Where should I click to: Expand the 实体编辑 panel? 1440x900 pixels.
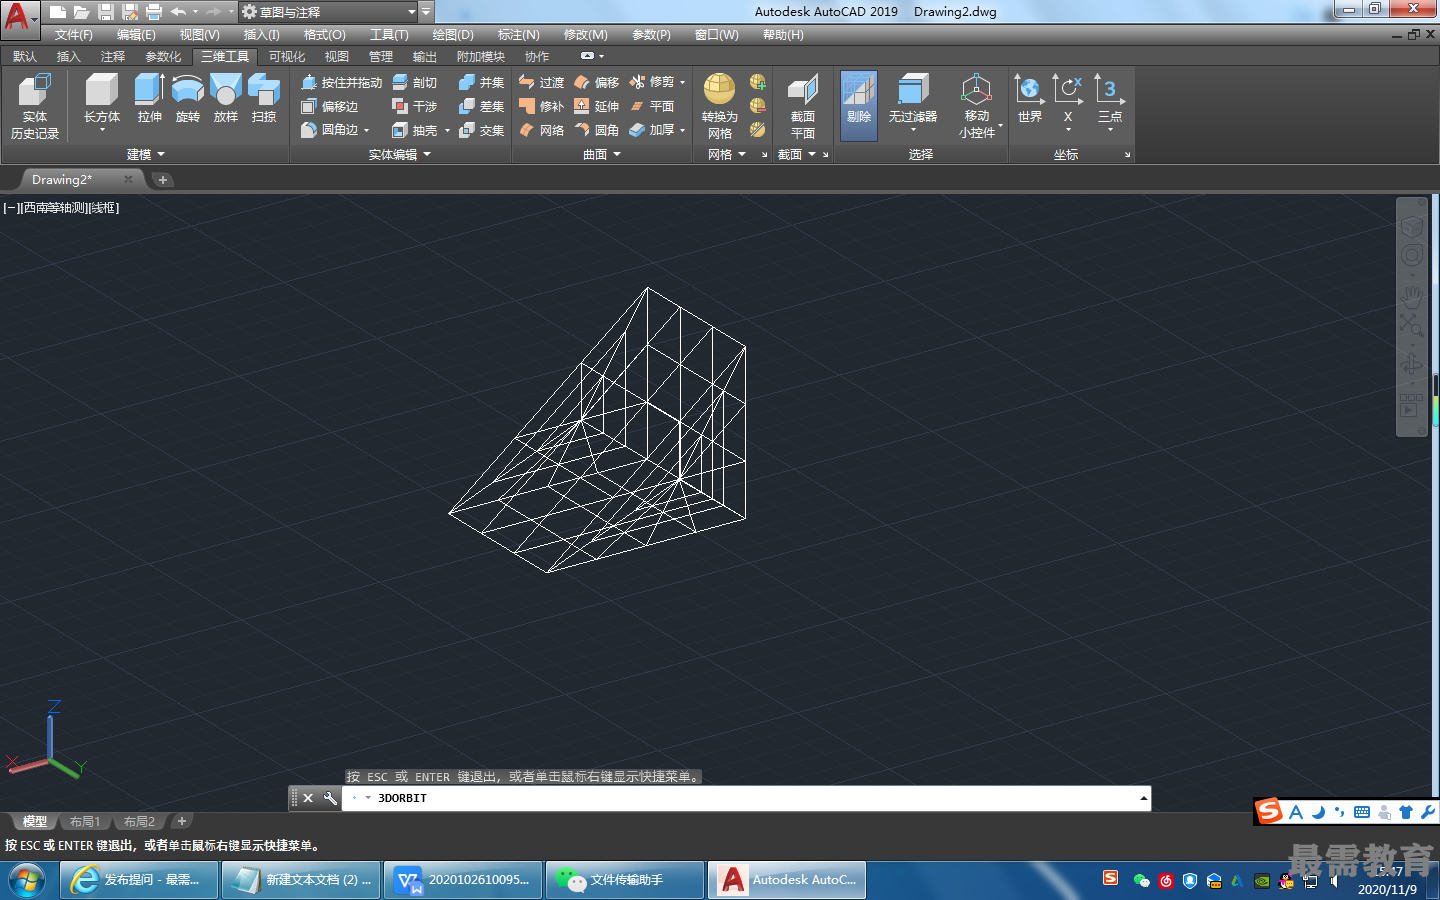[x=400, y=154]
